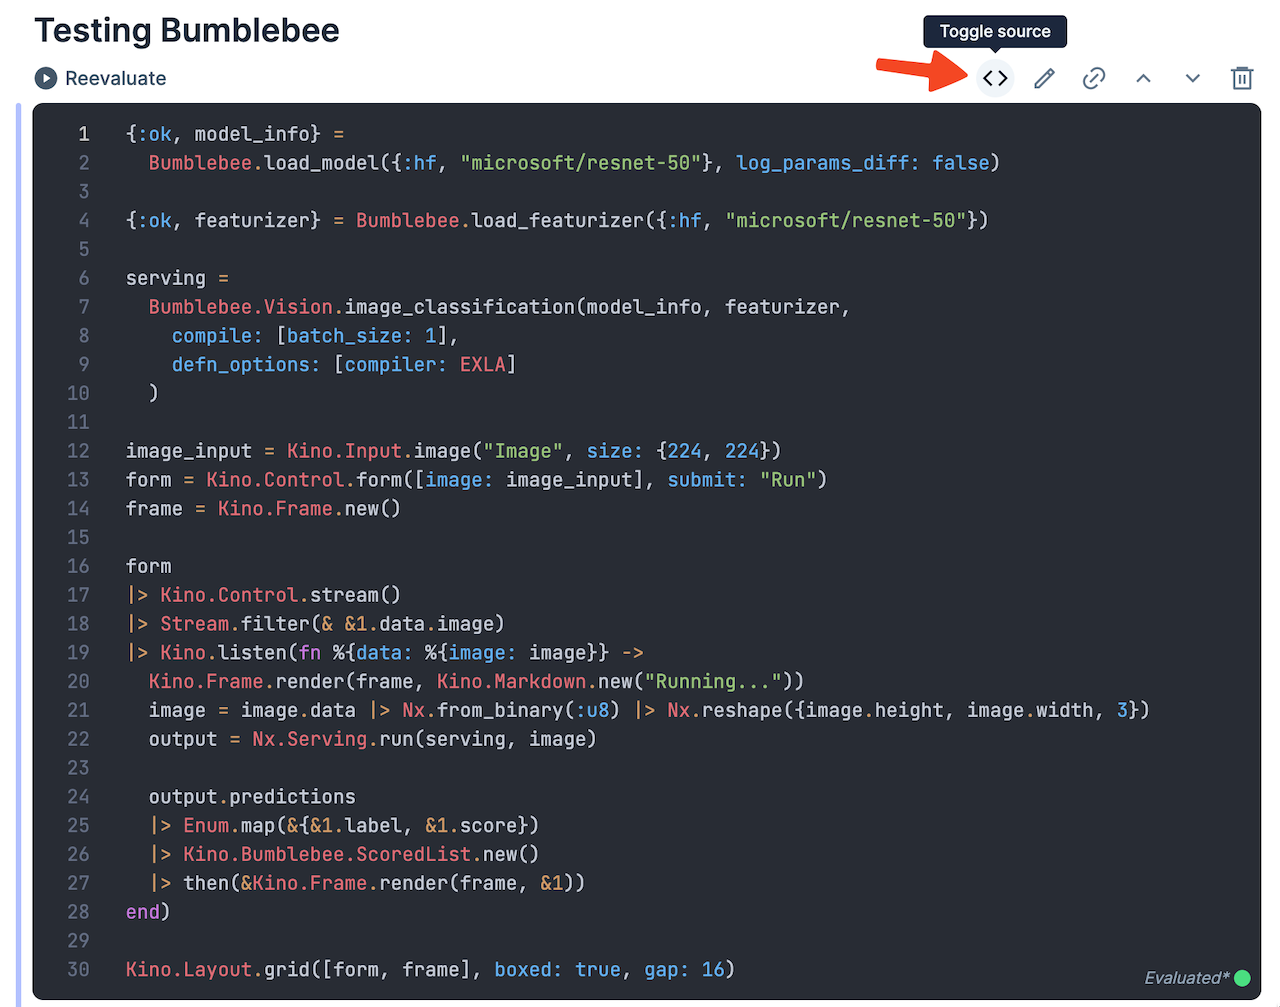Click the trash bin to remove this cell

pos(1242,77)
